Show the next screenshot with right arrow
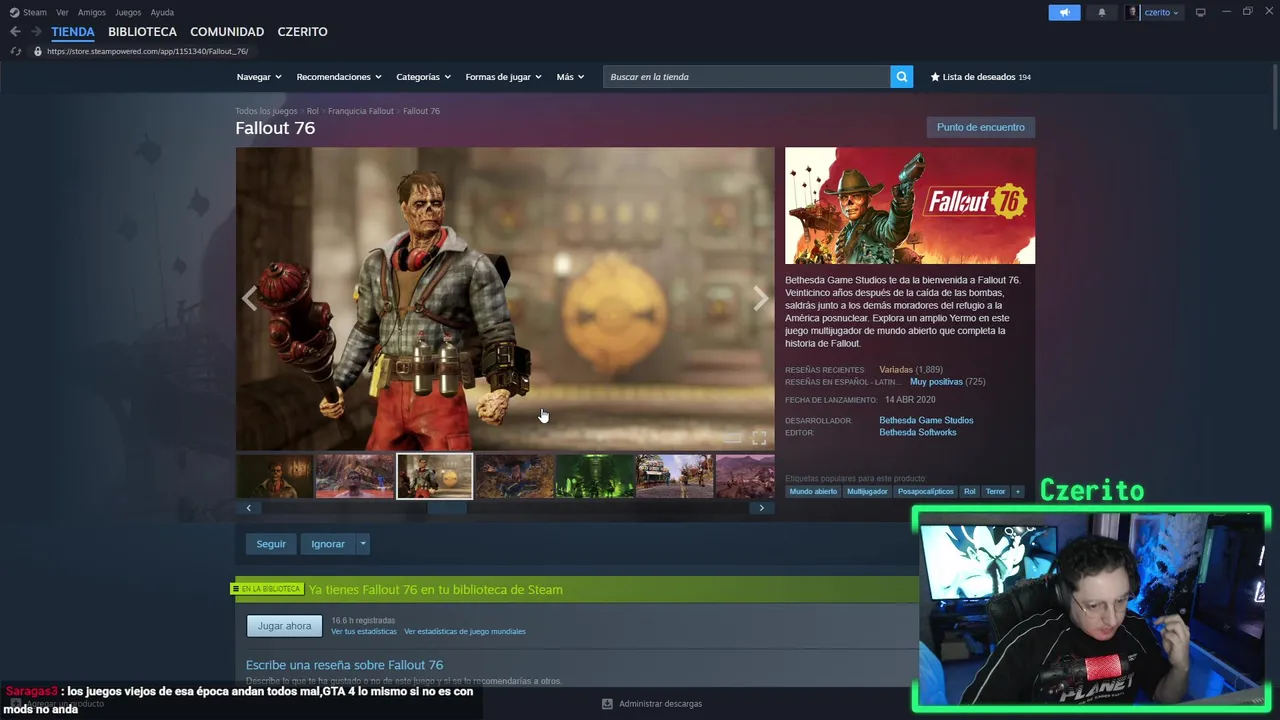The height and width of the screenshot is (720, 1280). click(x=760, y=298)
